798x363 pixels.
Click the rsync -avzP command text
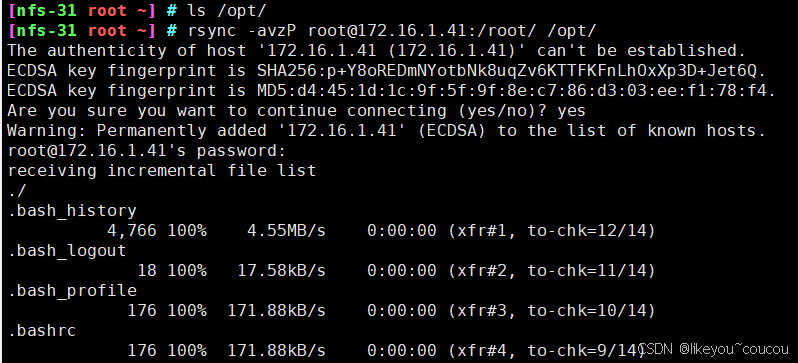tap(391, 31)
